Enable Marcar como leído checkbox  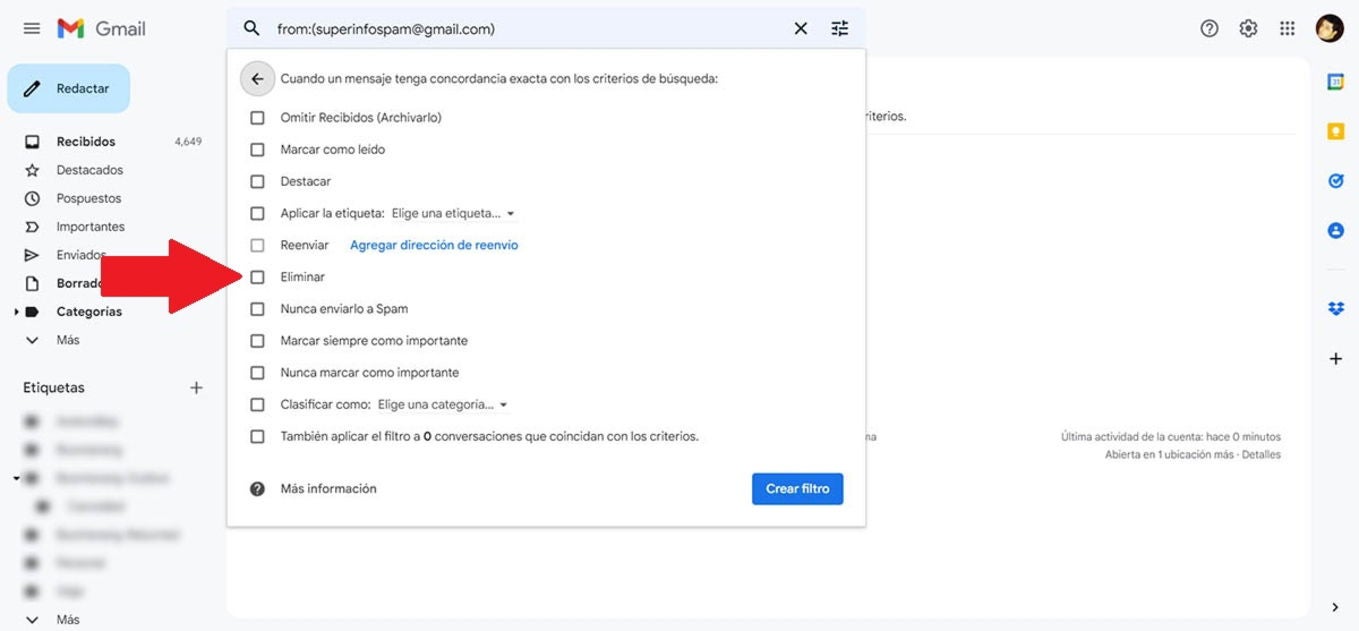[x=258, y=150]
